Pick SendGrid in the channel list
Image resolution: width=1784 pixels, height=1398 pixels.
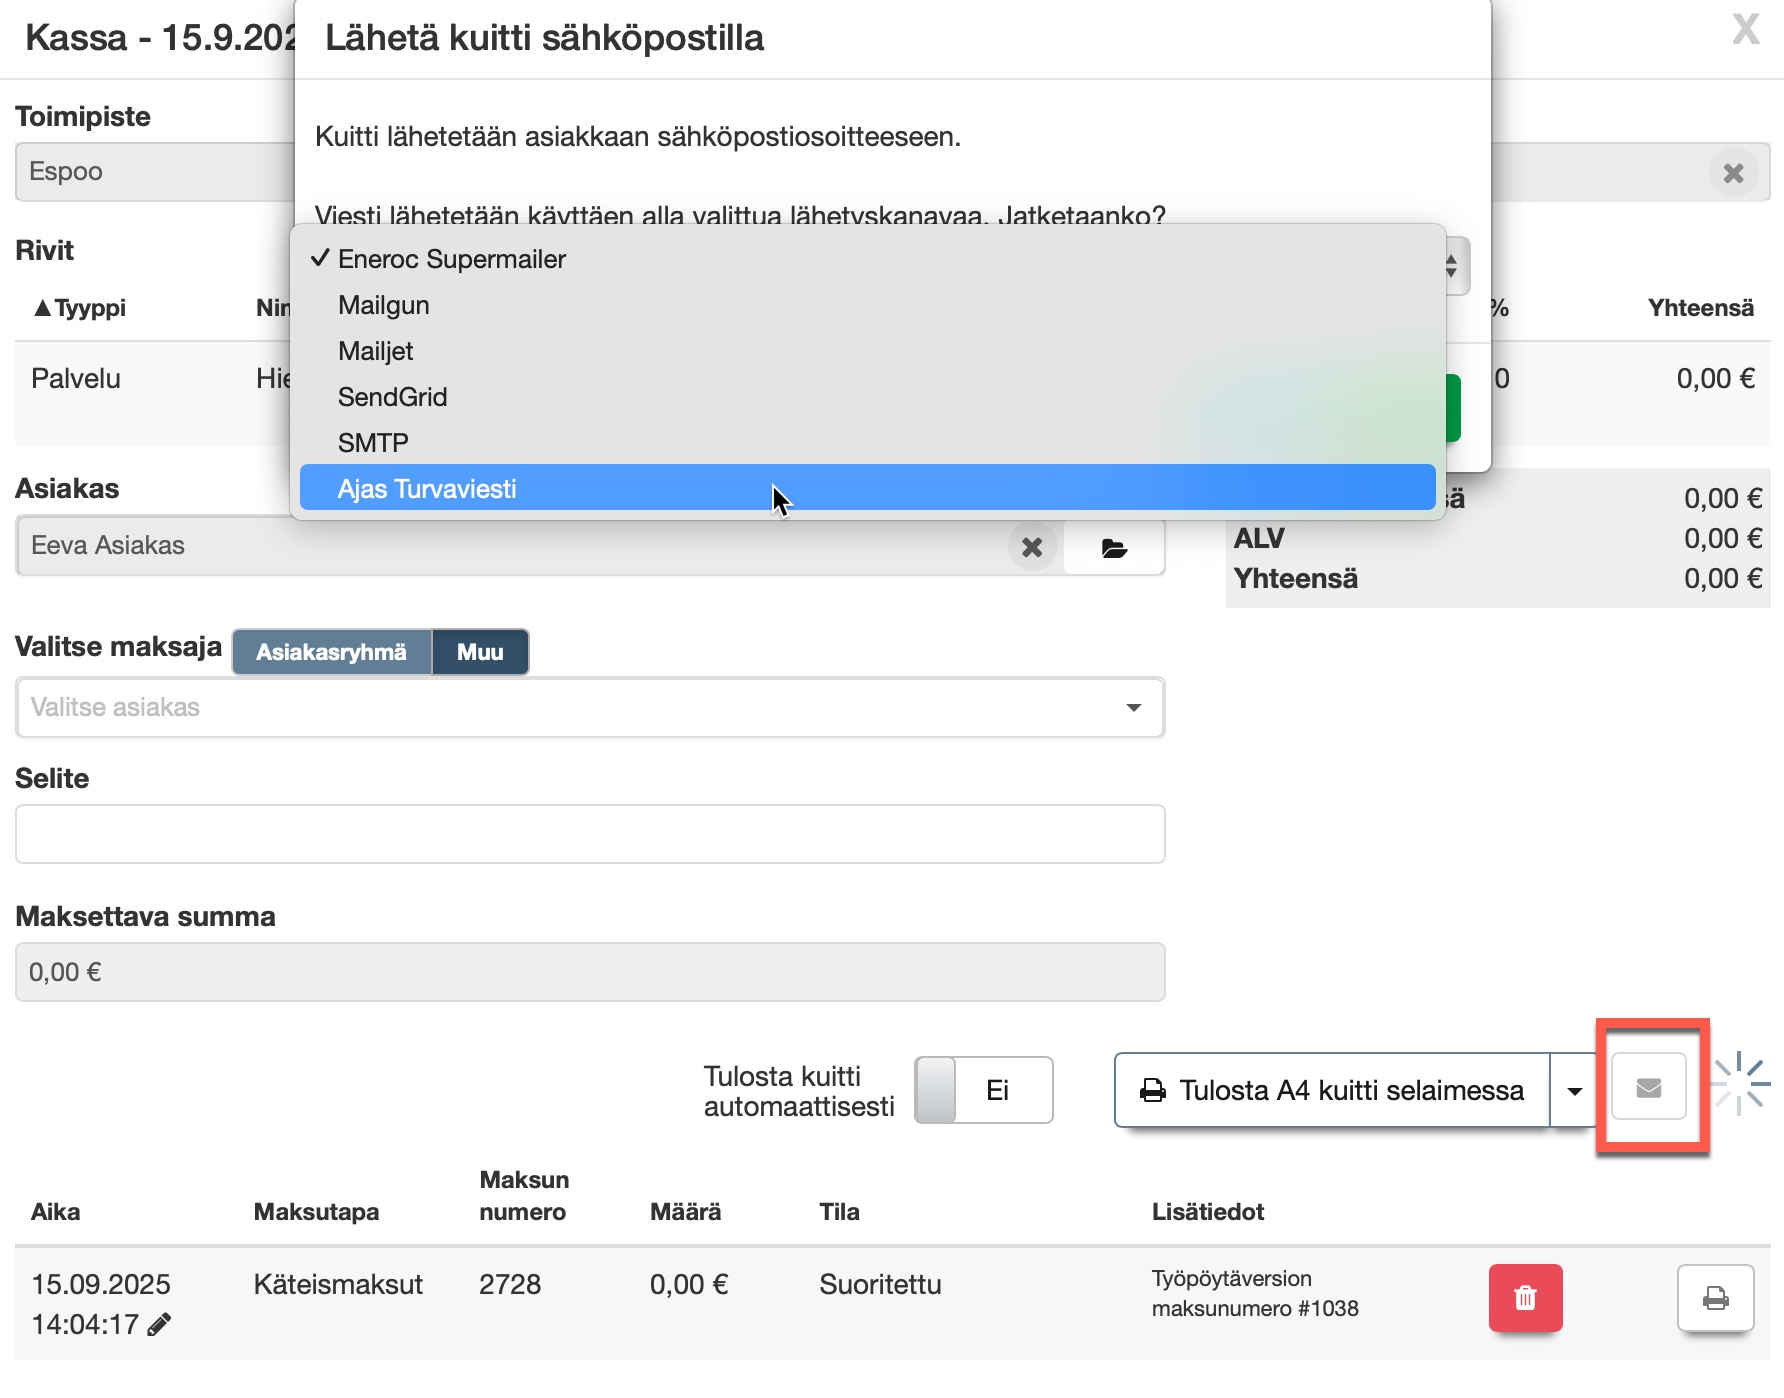(x=392, y=397)
